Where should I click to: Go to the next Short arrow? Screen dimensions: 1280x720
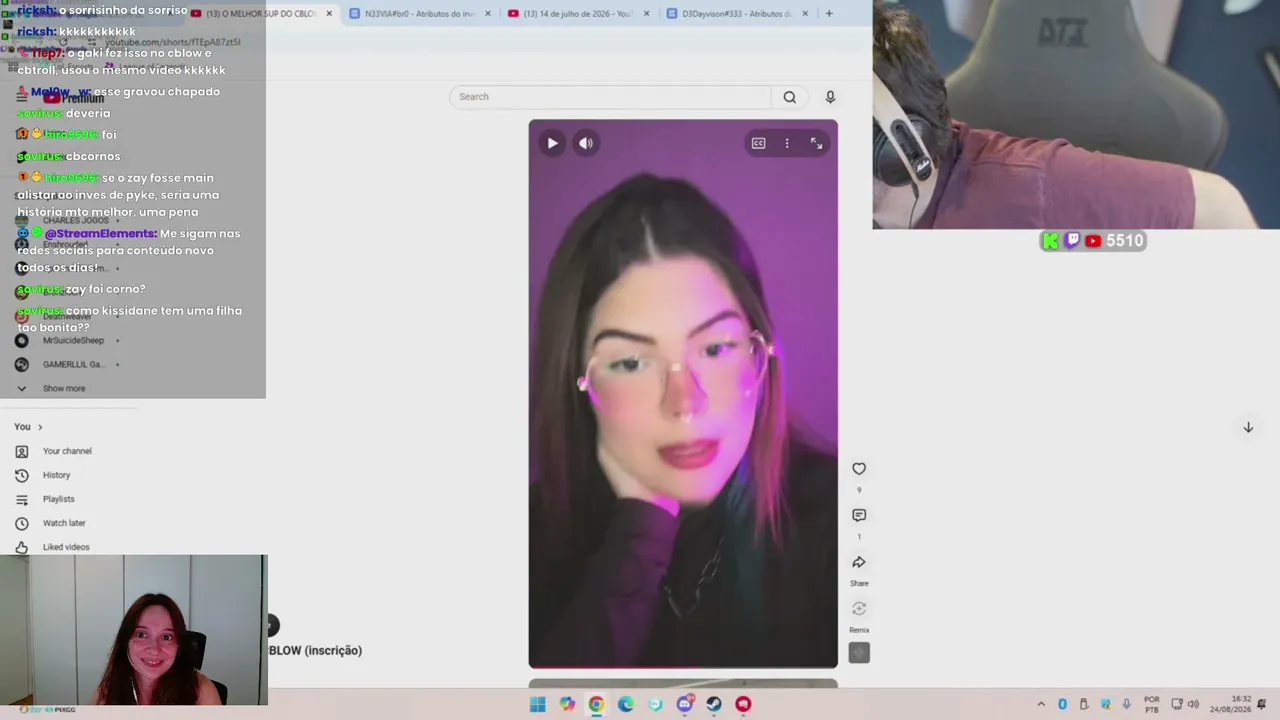pyautogui.click(x=1248, y=427)
